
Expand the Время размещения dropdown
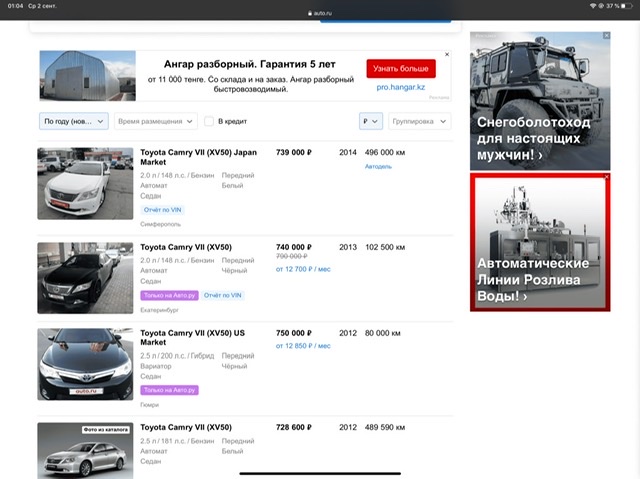(x=156, y=121)
